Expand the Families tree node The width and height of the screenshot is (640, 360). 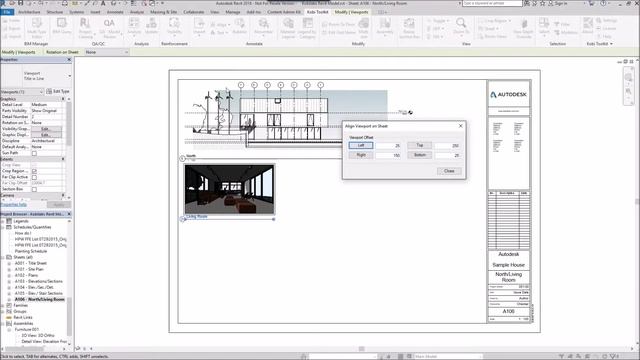3,305
